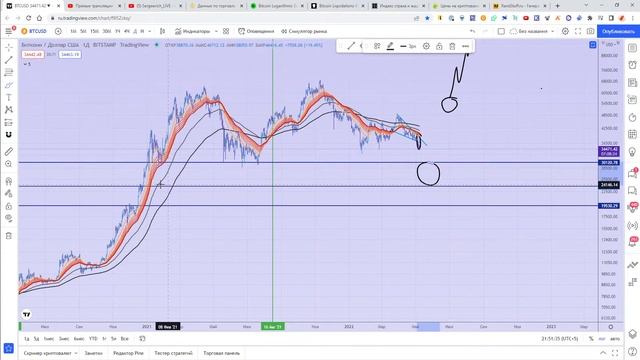The width and height of the screenshot is (640, 360).
Task: Open the forecasting and measurement tools
Action: pos(9,122)
